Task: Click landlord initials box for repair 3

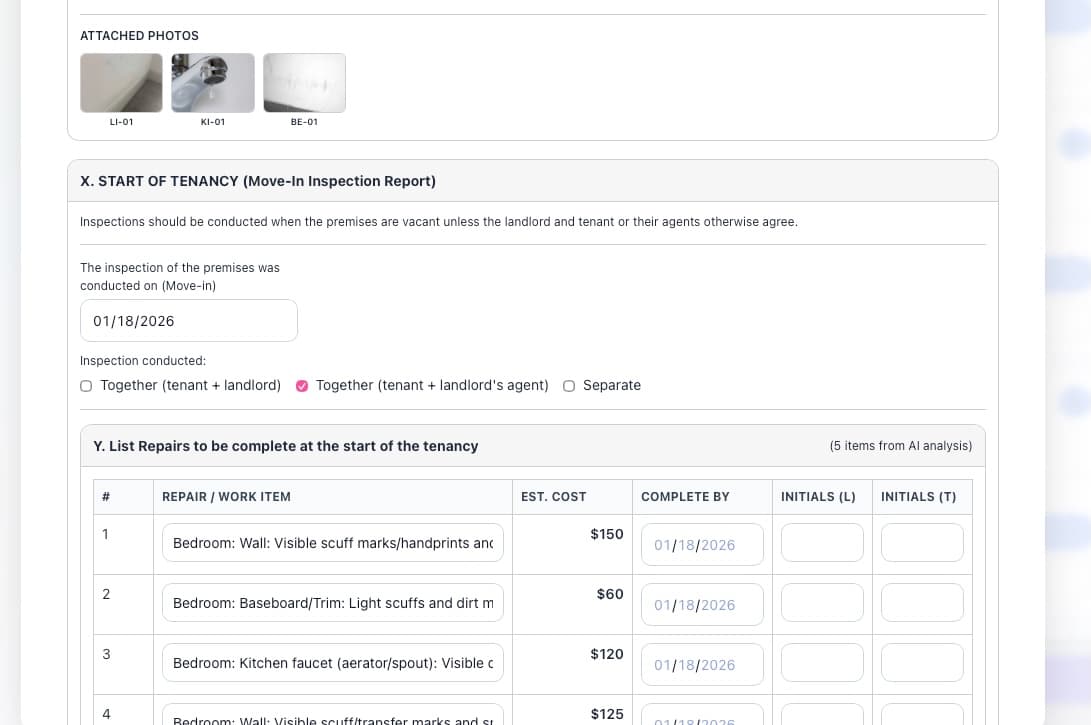Action: [x=822, y=663]
